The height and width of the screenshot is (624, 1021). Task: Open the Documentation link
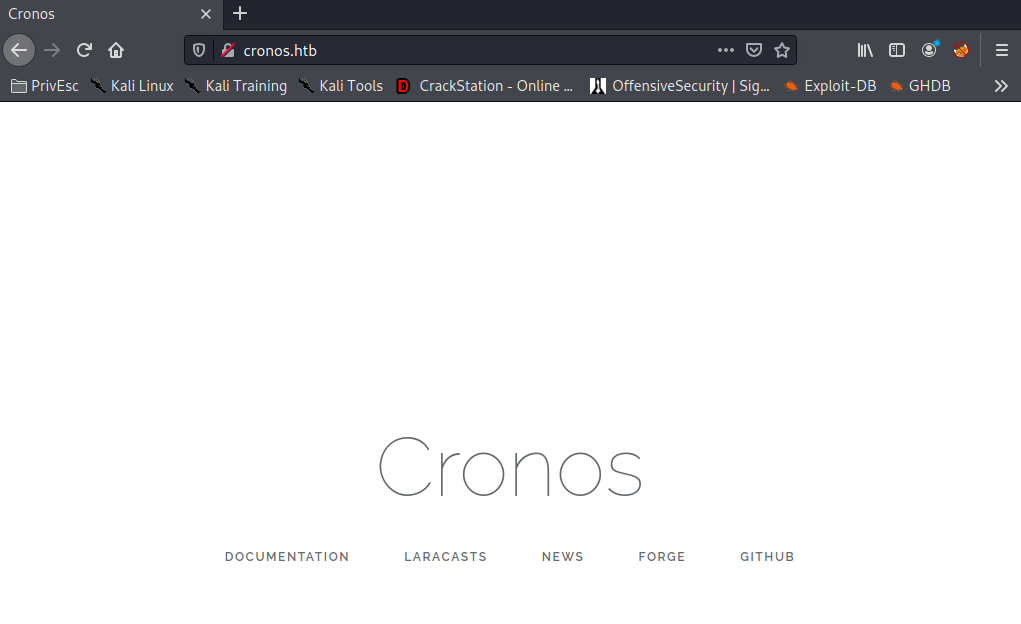(x=287, y=557)
